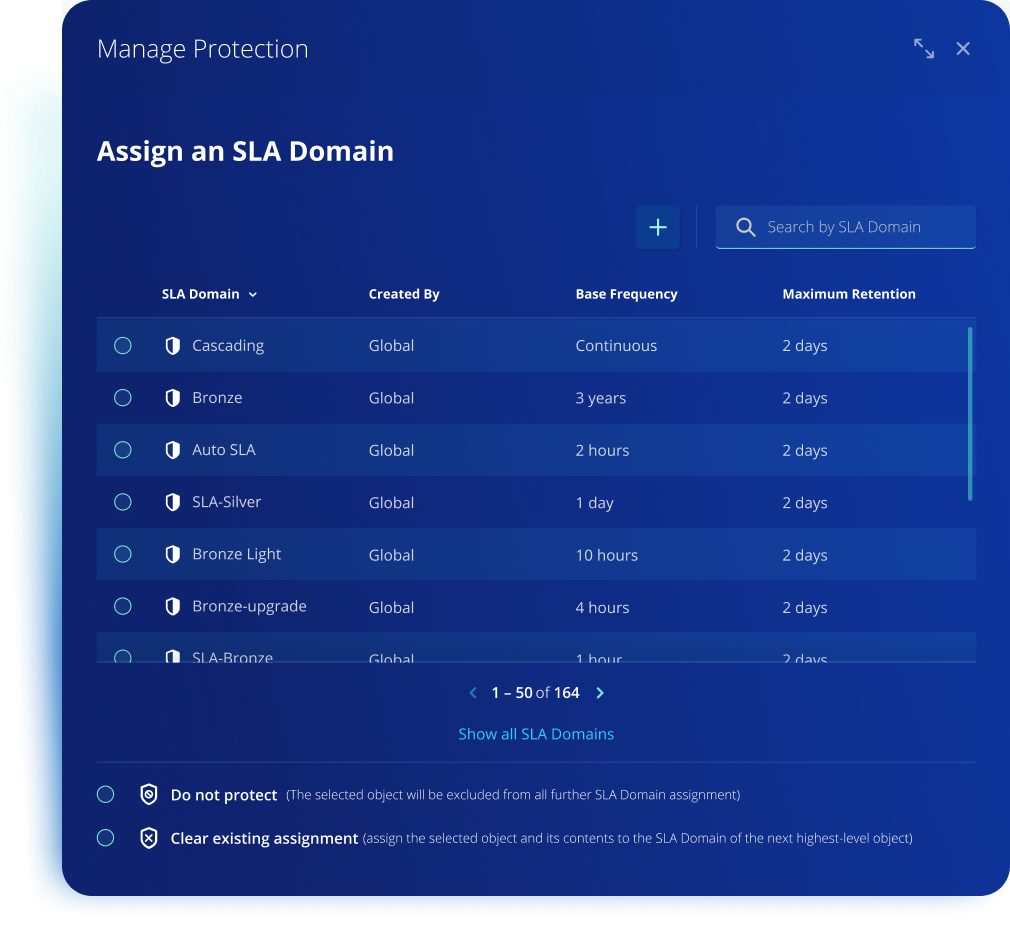1010x926 pixels.
Task: Click the shield icon next to Bronze-upgrade
Action: coord(173,606)
